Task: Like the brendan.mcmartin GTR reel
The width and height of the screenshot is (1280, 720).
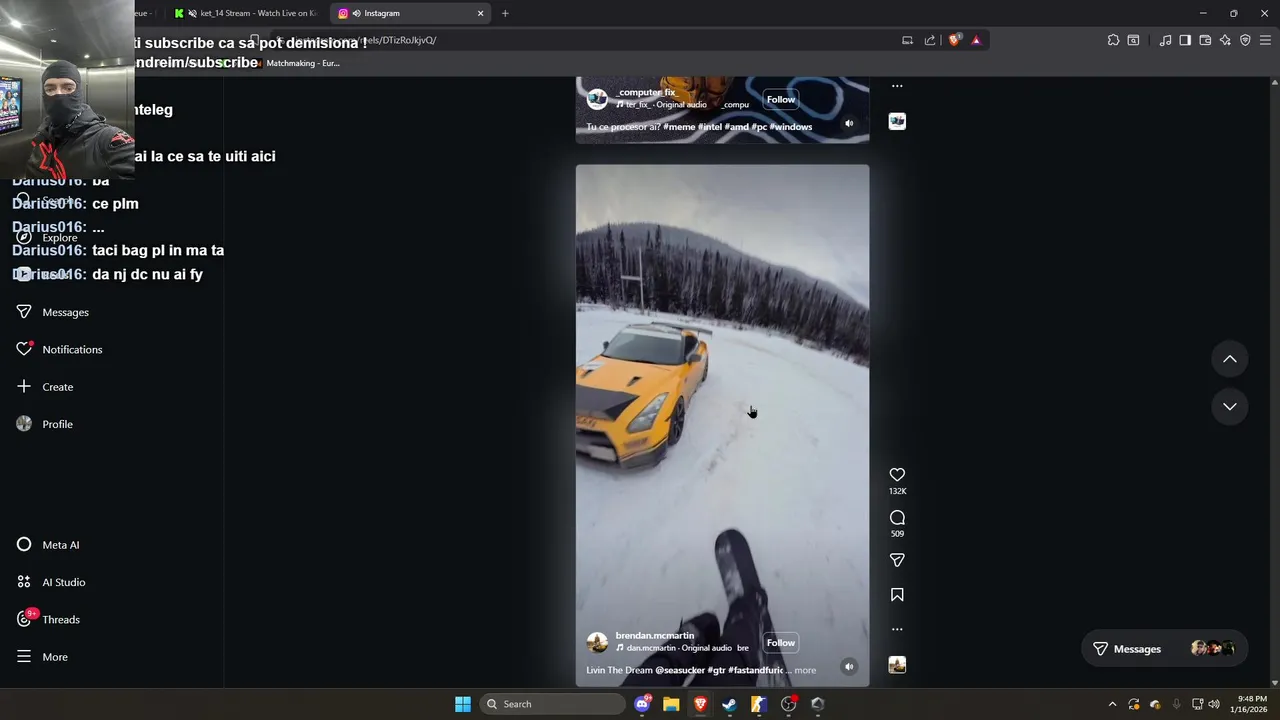Action: 897,475
